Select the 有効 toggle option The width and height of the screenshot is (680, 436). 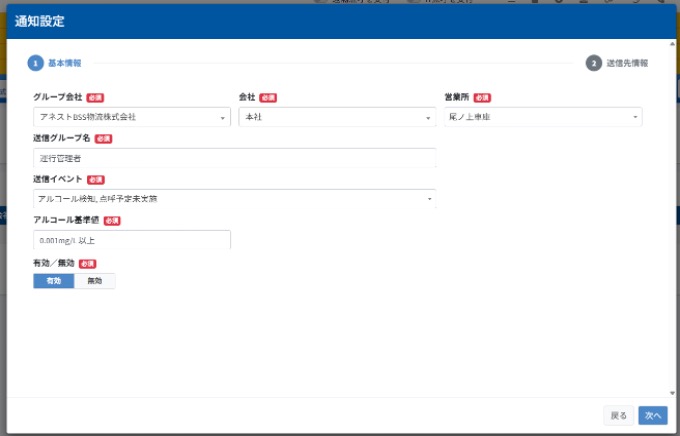53,281
